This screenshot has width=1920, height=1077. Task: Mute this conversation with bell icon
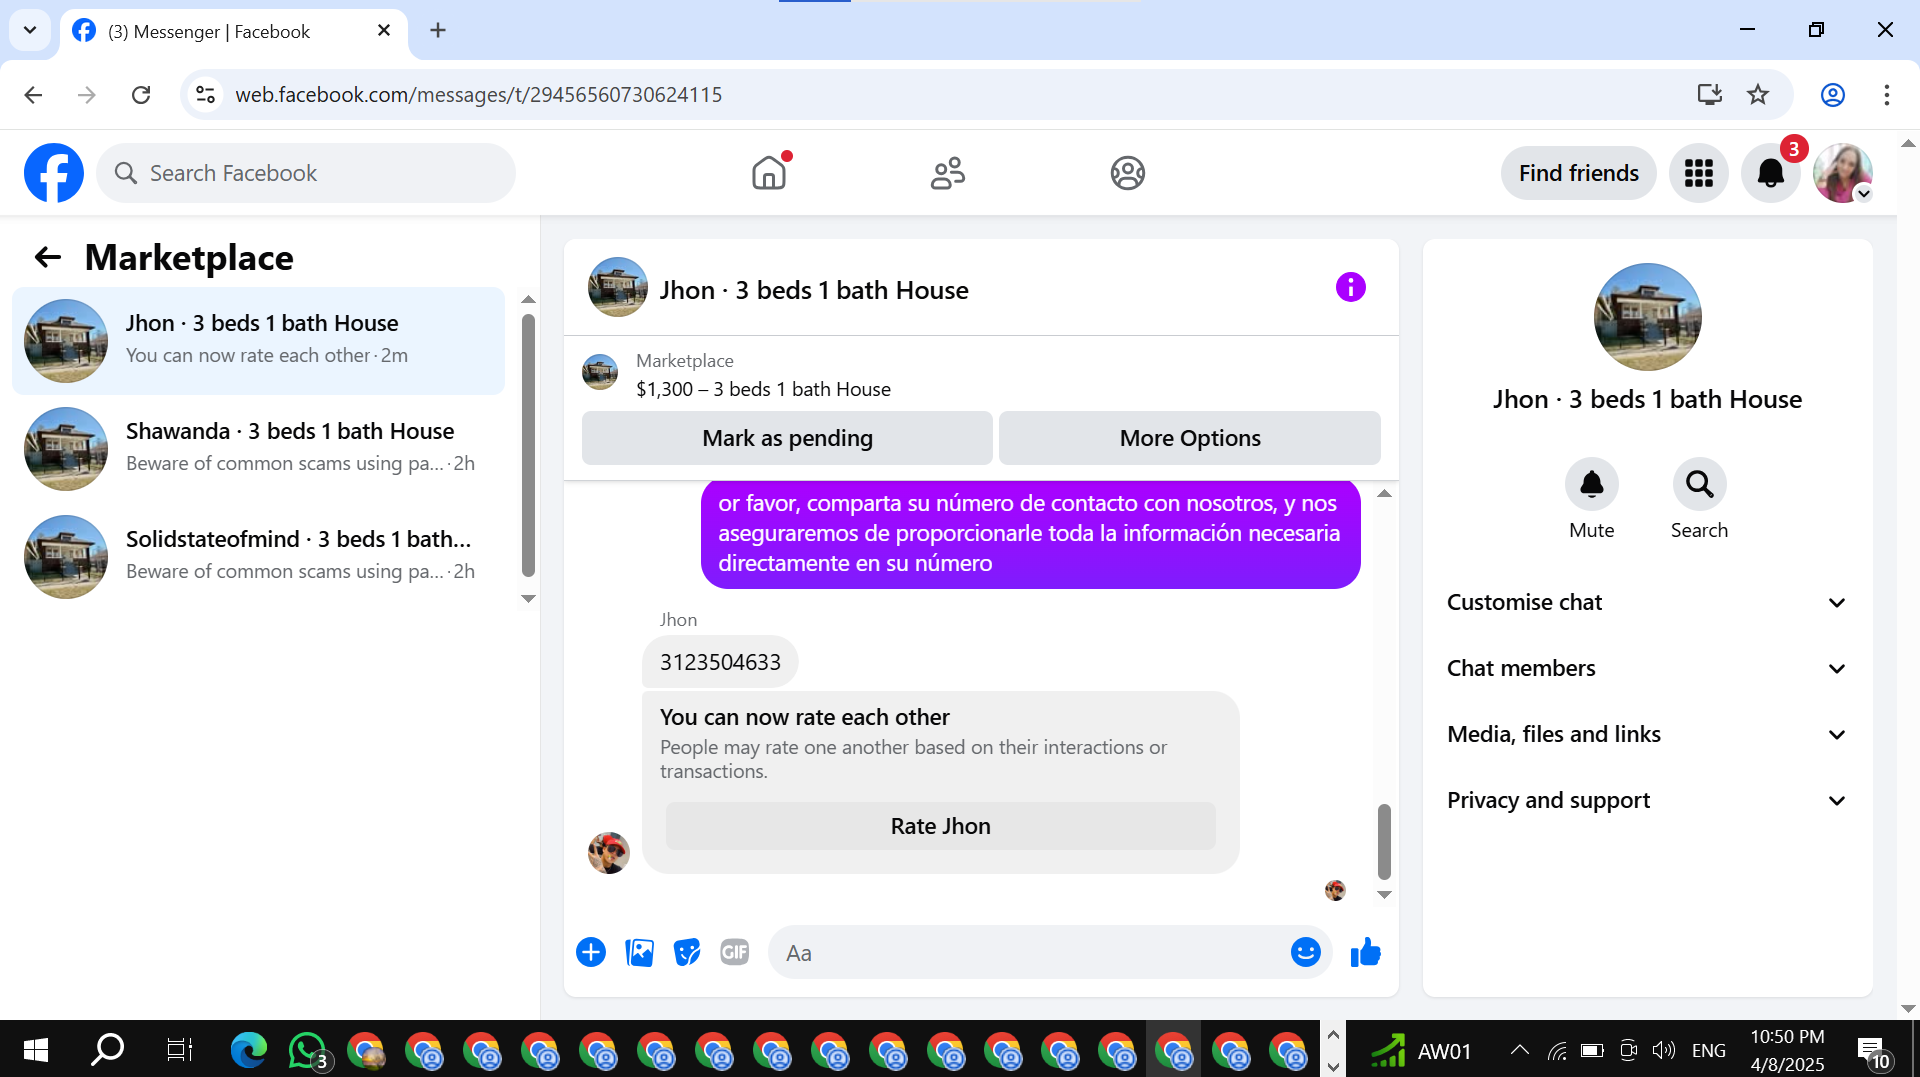click(x=1591, y=485)
